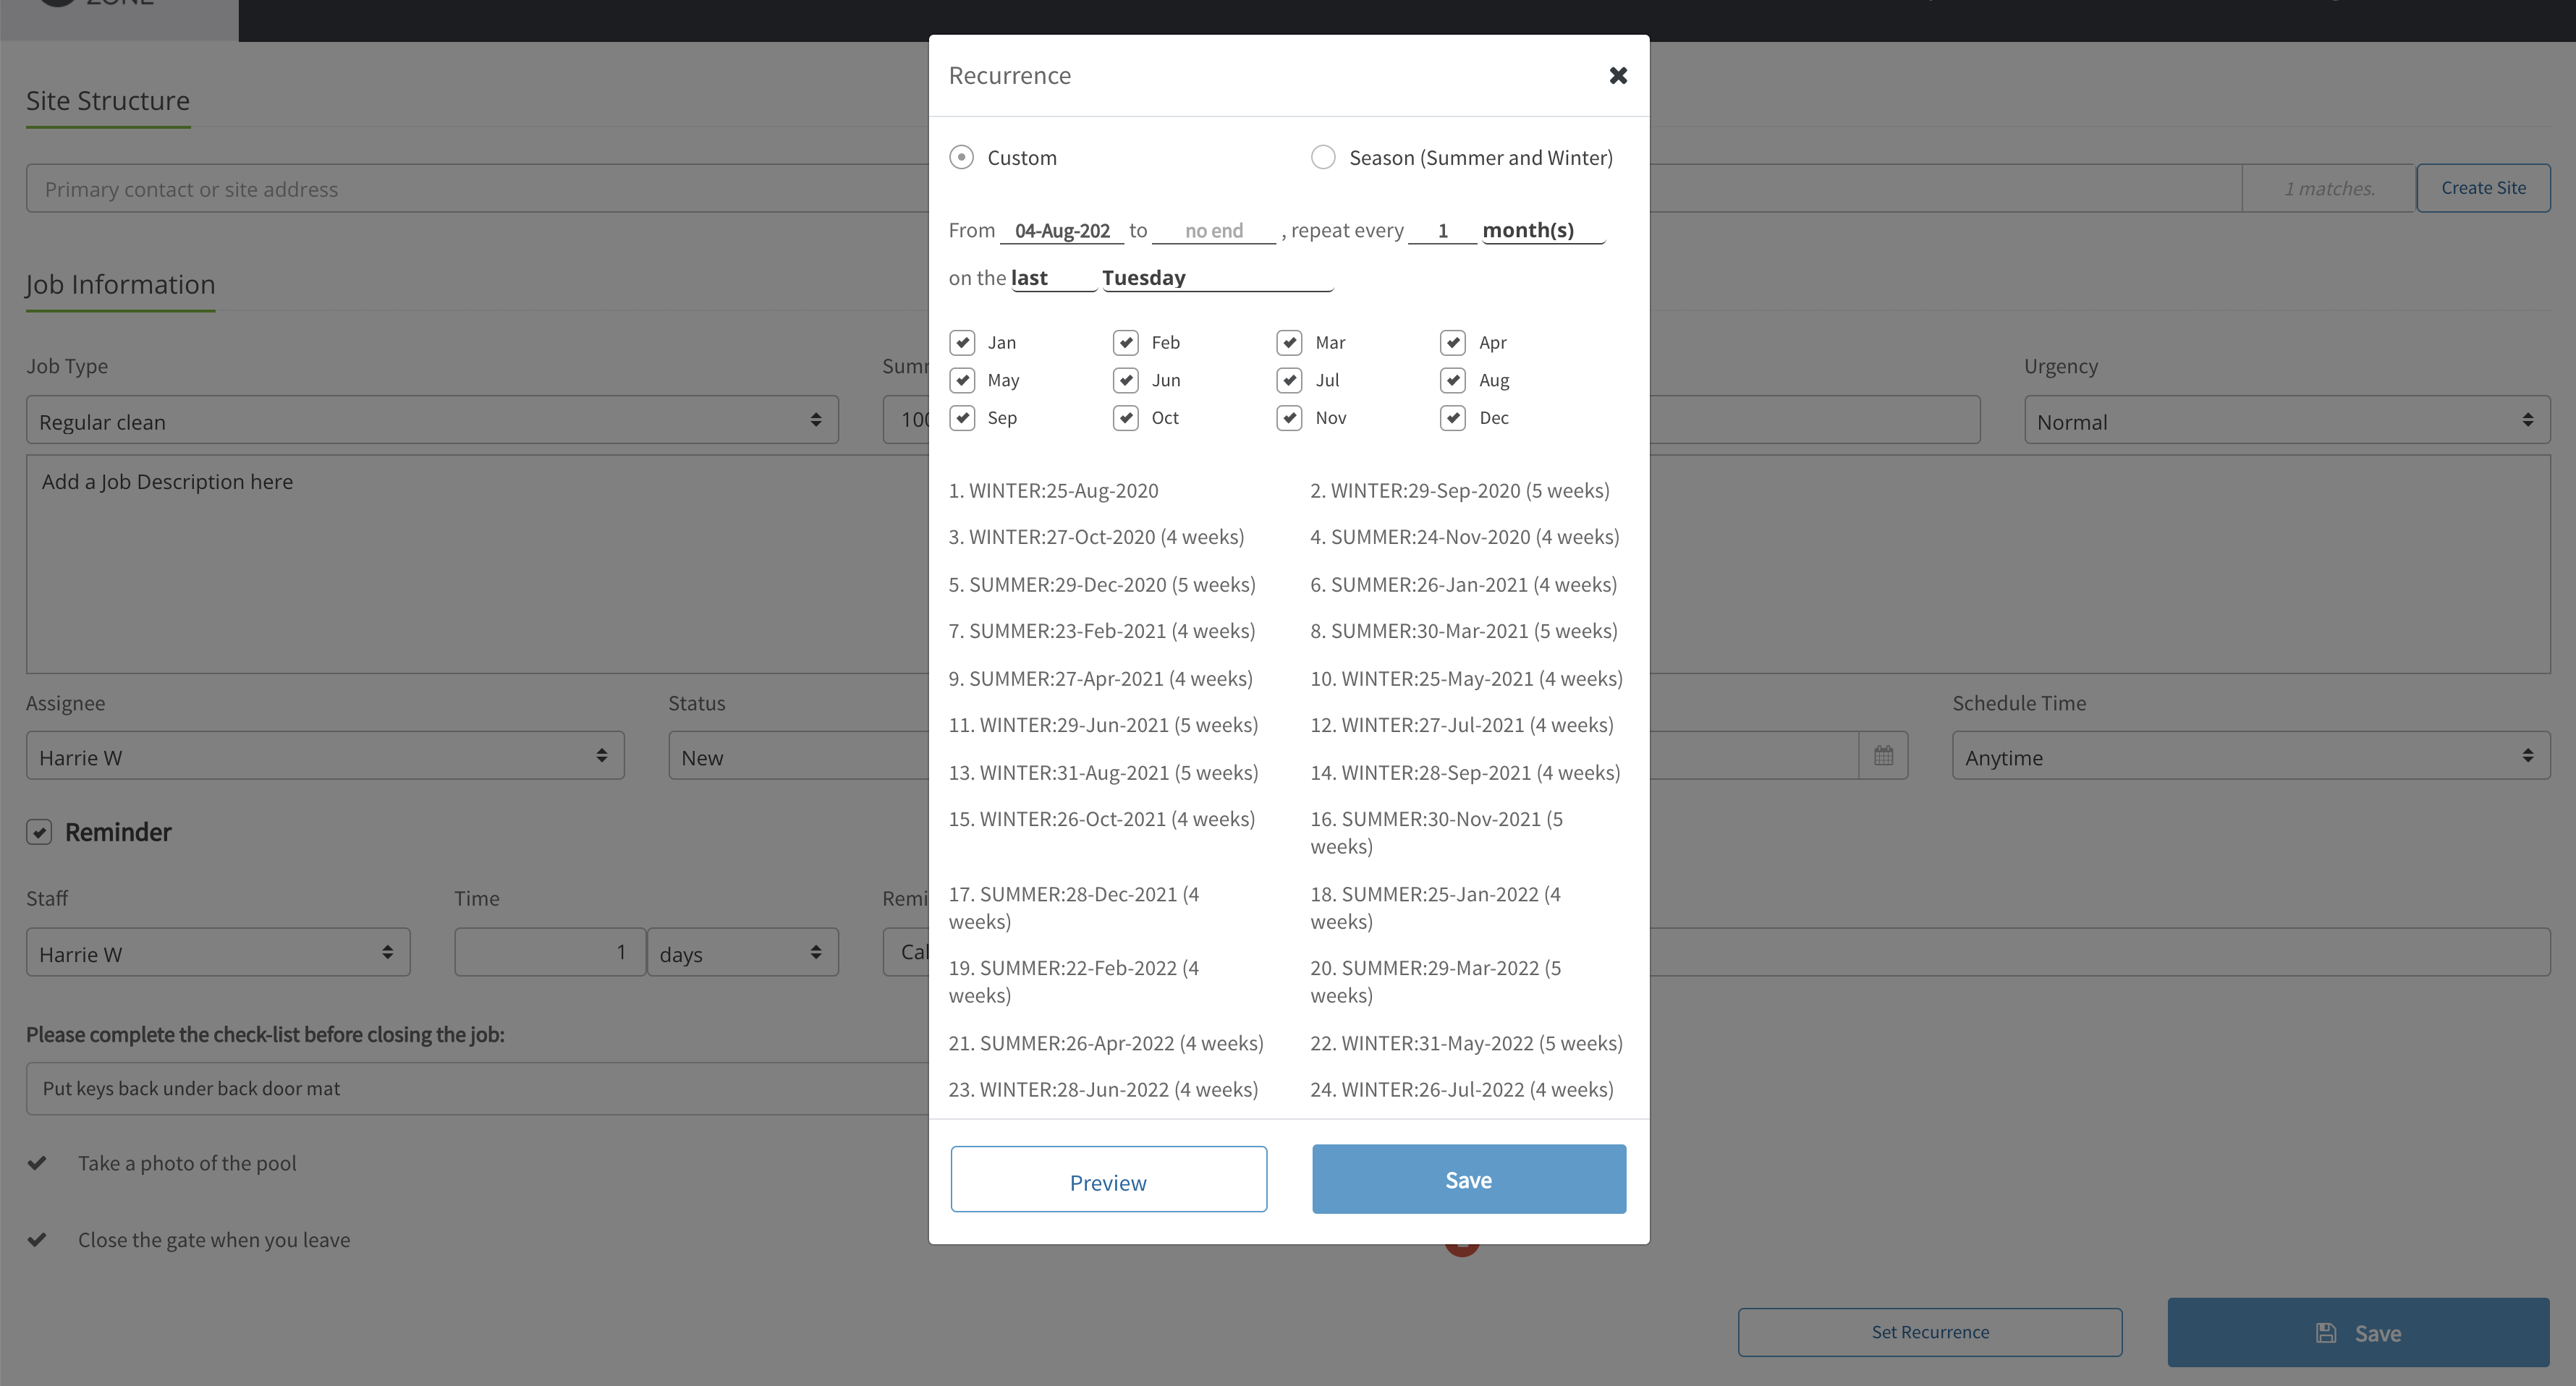Uncheck the Dec month checkbox
Screen dimensions: 2576x1386
[x=1453, y=418]
